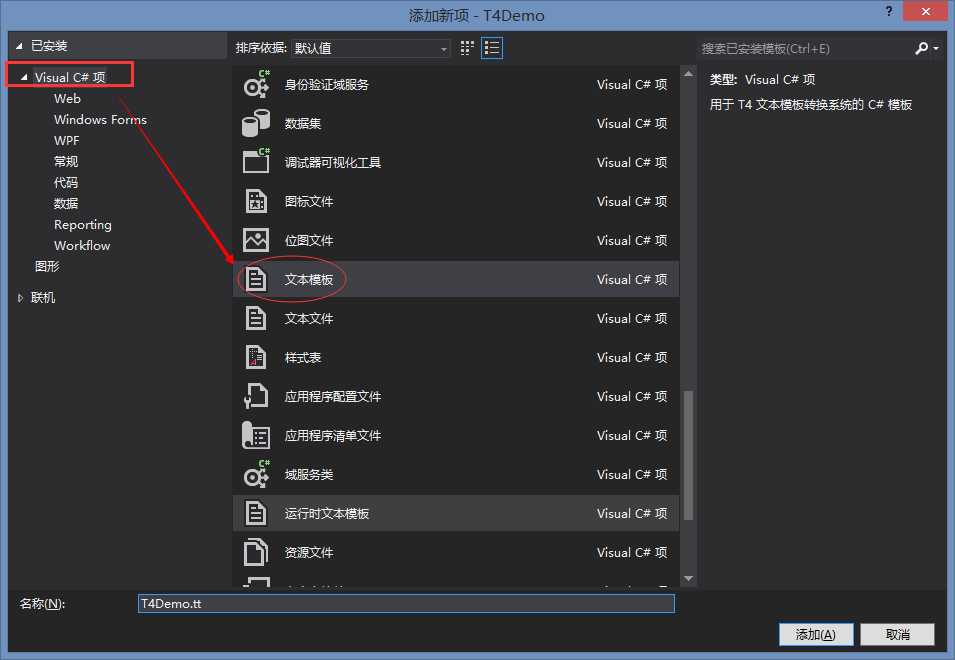Click the 取消 button
This screenshot has height=660, width=955.
click(897, 634)
